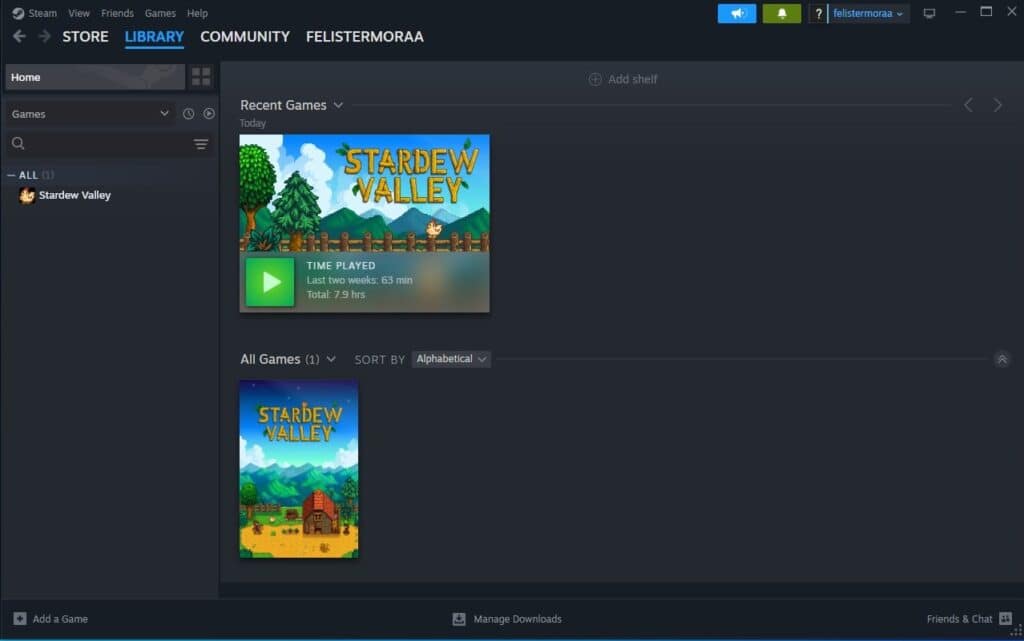This screenshot has width=1024, height=641.
Task: Open the announcements megaphone icon
Action: pos(736,13)
